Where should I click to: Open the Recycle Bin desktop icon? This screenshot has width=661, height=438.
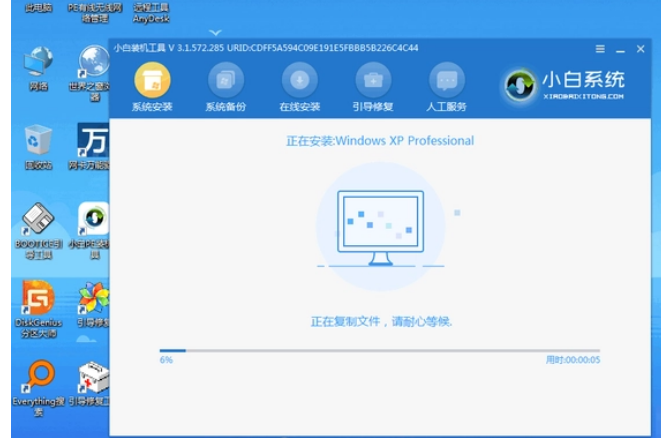(x=38, y=142)
